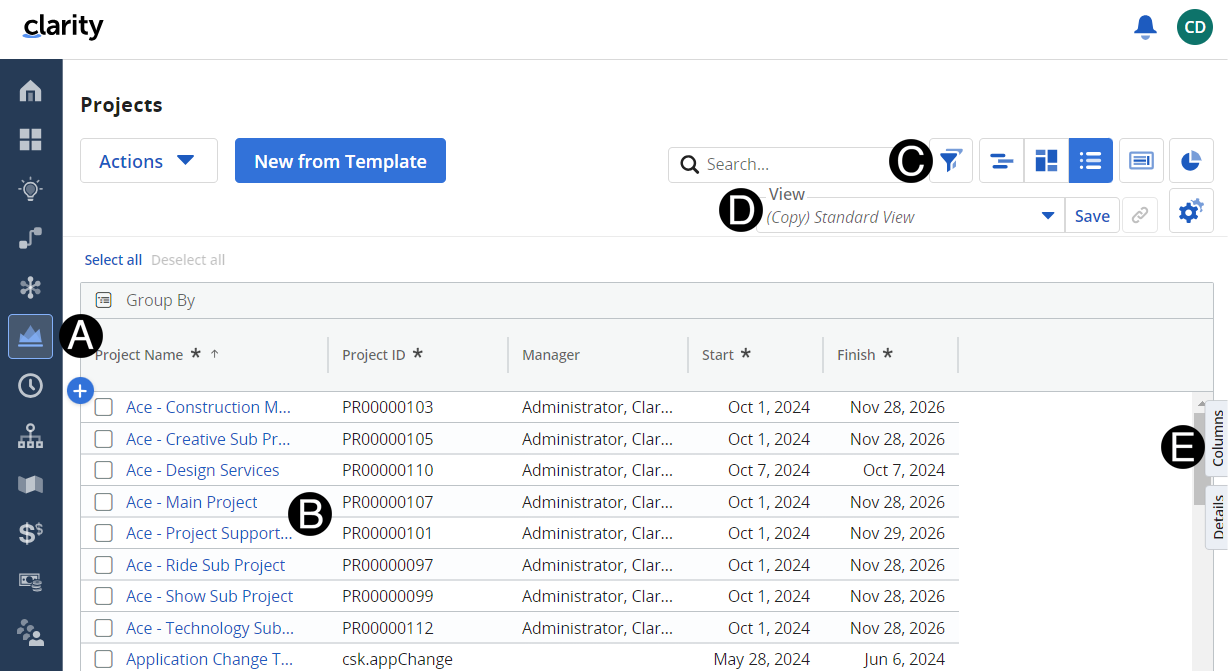Open the timesheets clock icon in sidebar
Image resolution: width=1232 pixels, height=671 pixels.
[x=30, y=385]
